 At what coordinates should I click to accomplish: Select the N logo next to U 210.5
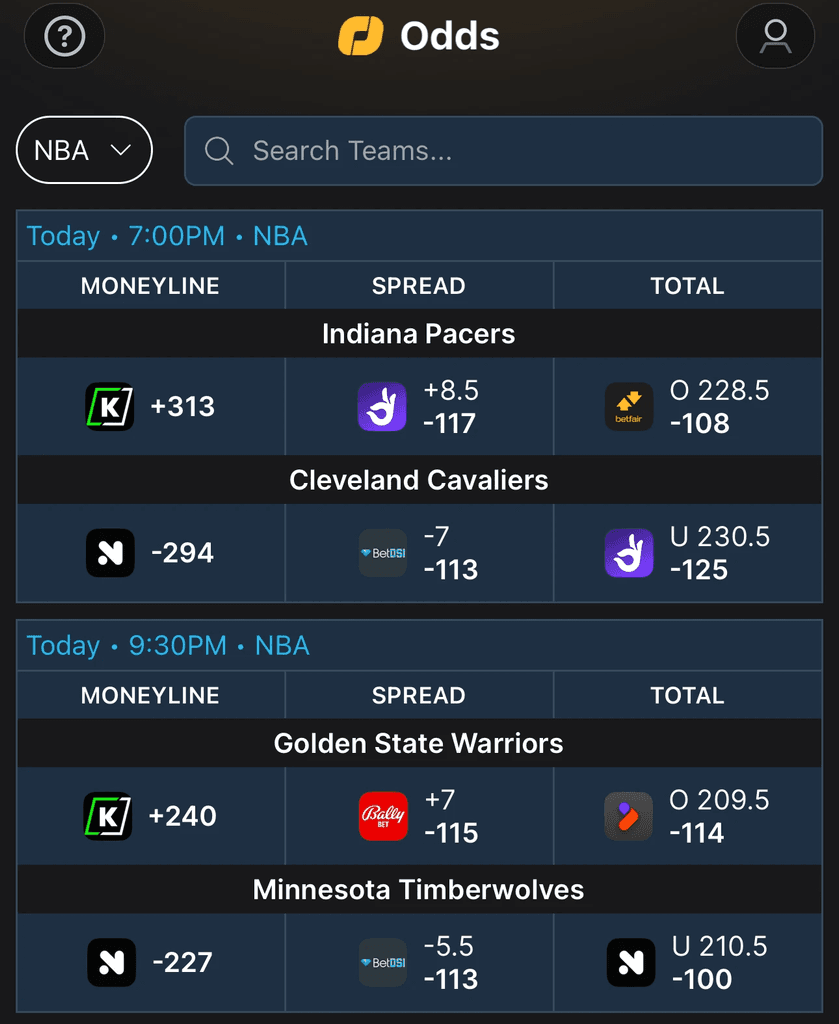(x=629, y=963)
